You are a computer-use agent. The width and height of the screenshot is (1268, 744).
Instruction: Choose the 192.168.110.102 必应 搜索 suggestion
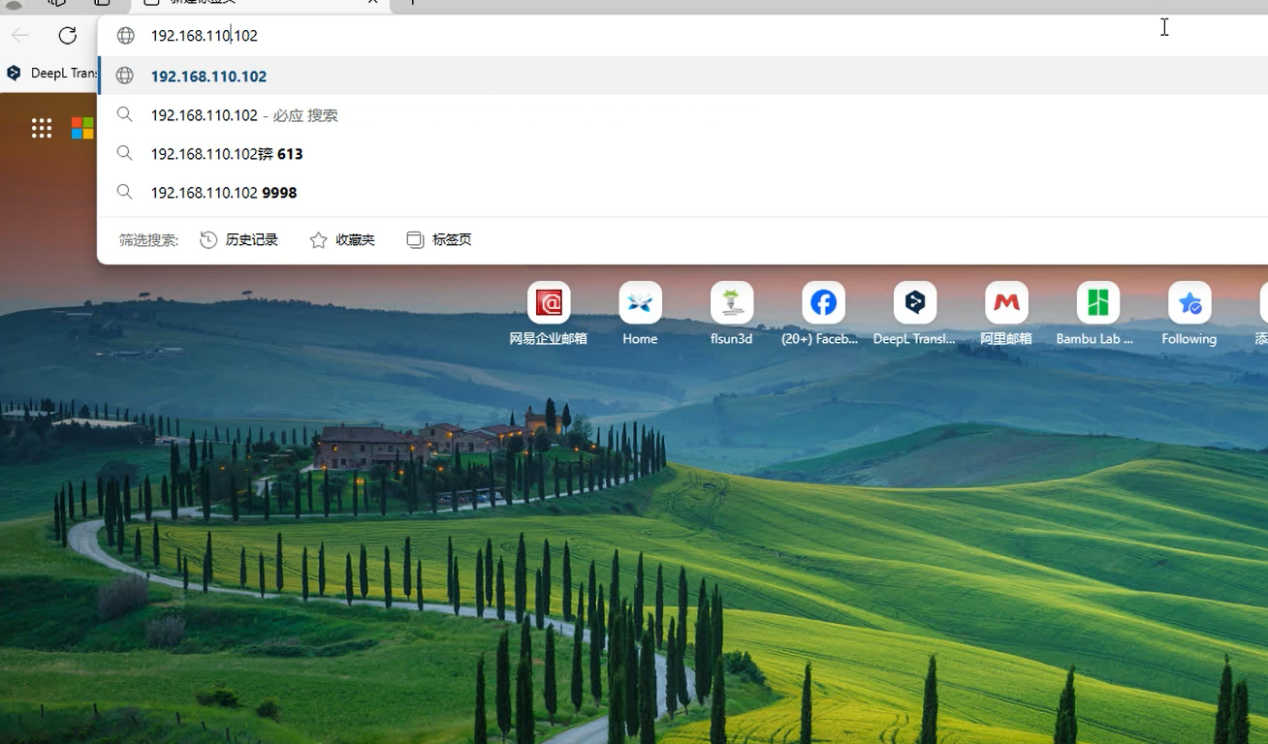coord(244,115)
